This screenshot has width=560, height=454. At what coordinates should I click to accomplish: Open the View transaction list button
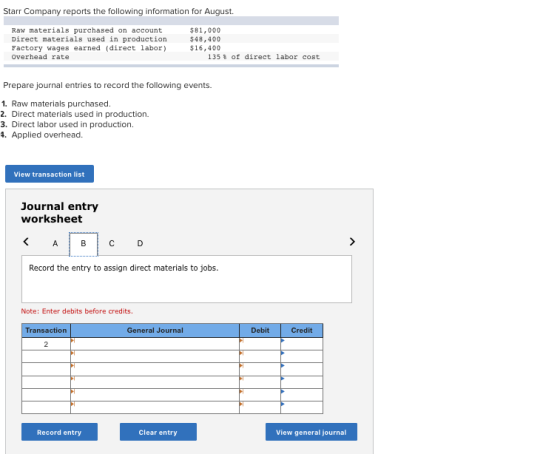point(49,174)
